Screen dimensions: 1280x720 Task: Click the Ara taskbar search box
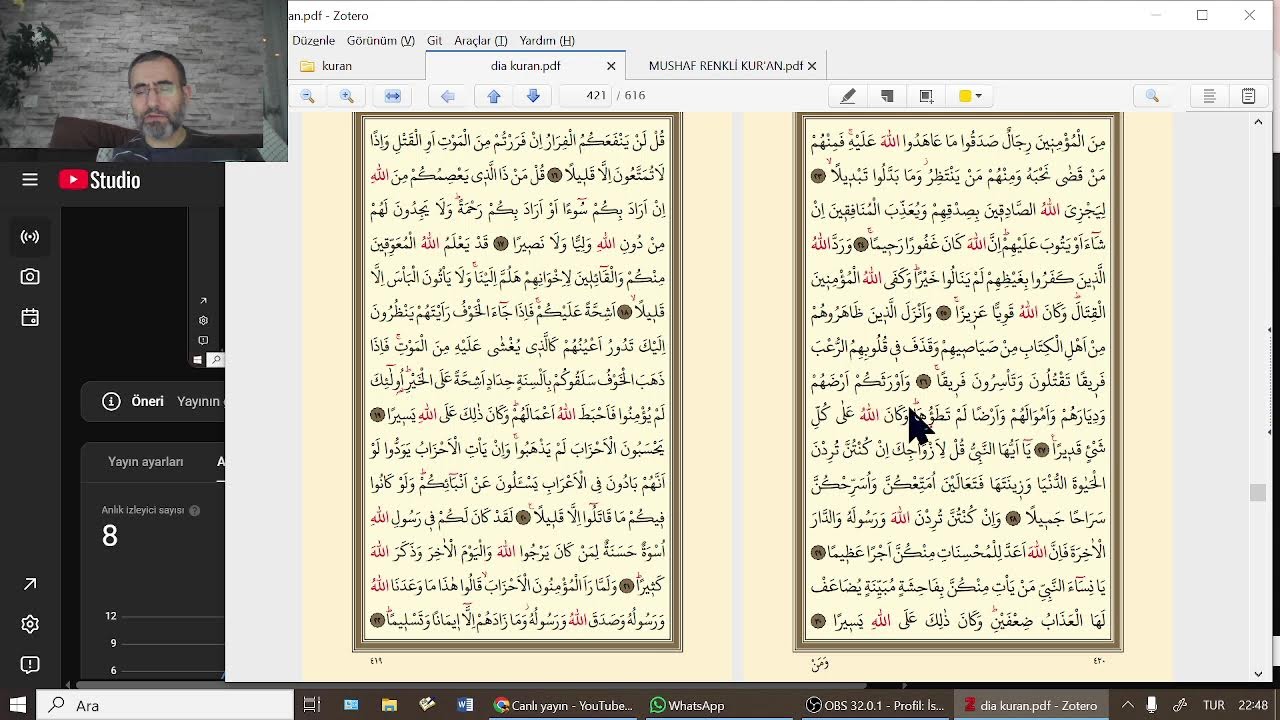tap(165, 705)
